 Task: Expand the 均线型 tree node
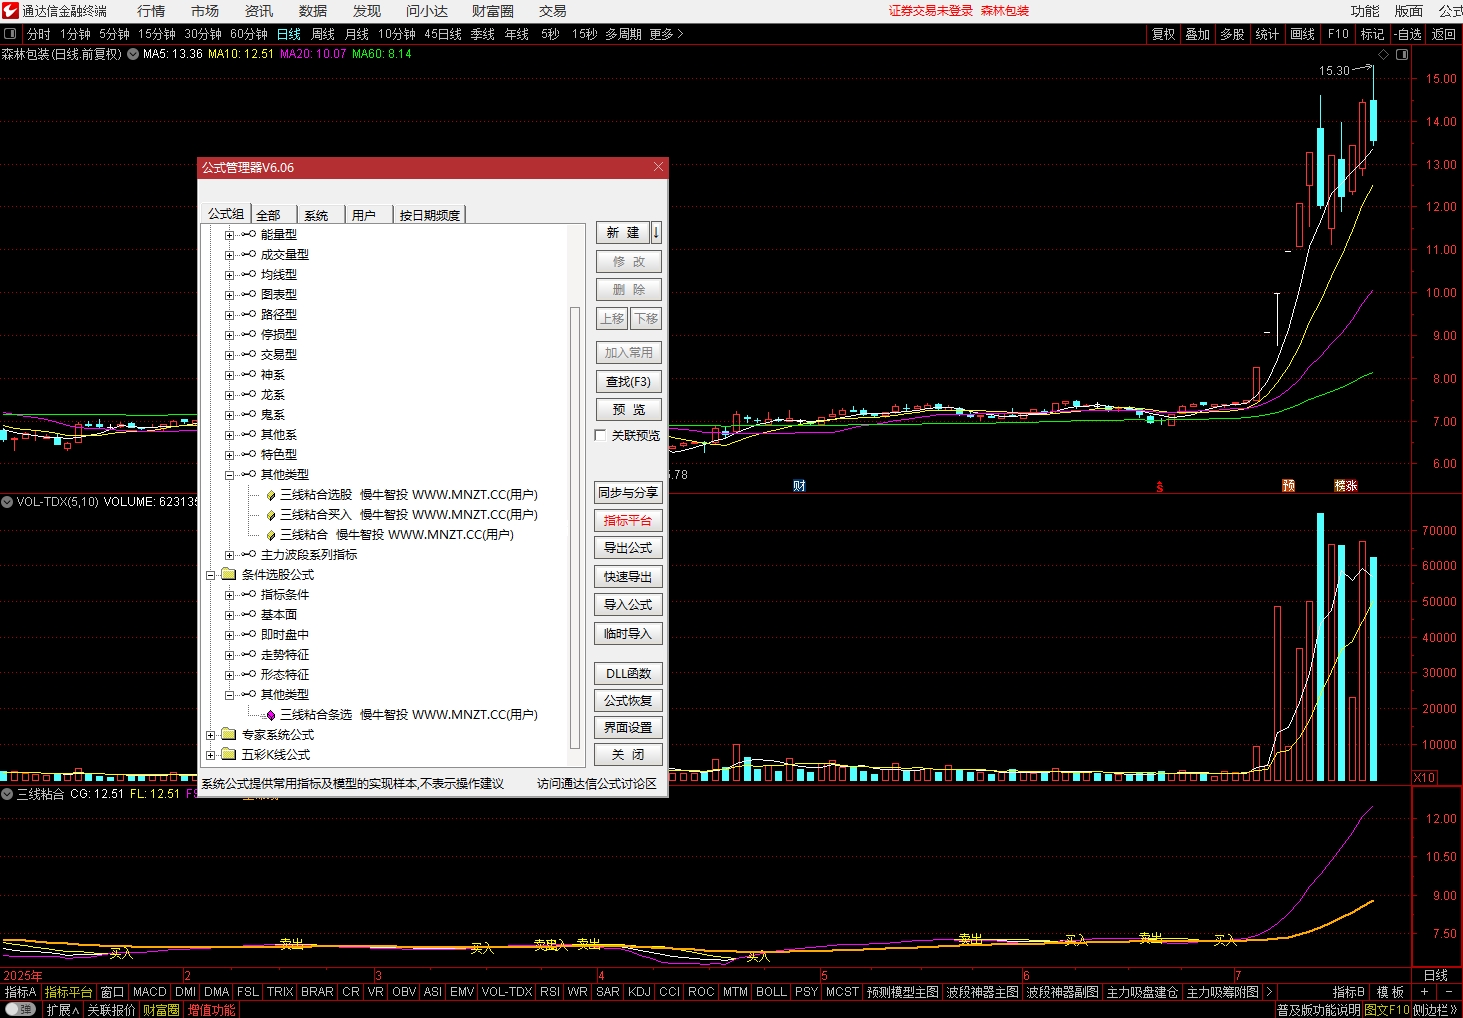(x=229, y=275)
